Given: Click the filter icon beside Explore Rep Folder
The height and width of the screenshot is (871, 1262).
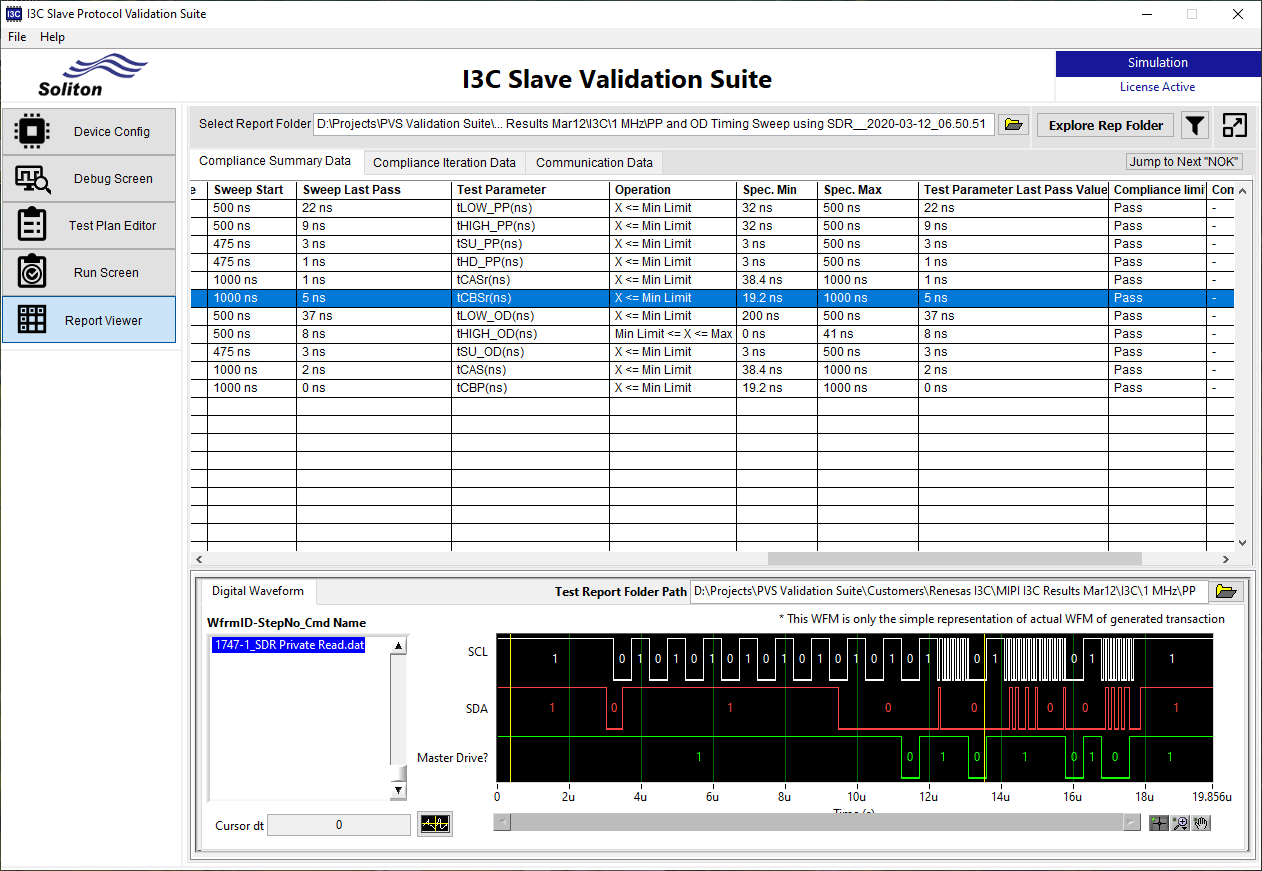Looking at the screenshot, I should pyautogui.click(x=1195, y=125).
